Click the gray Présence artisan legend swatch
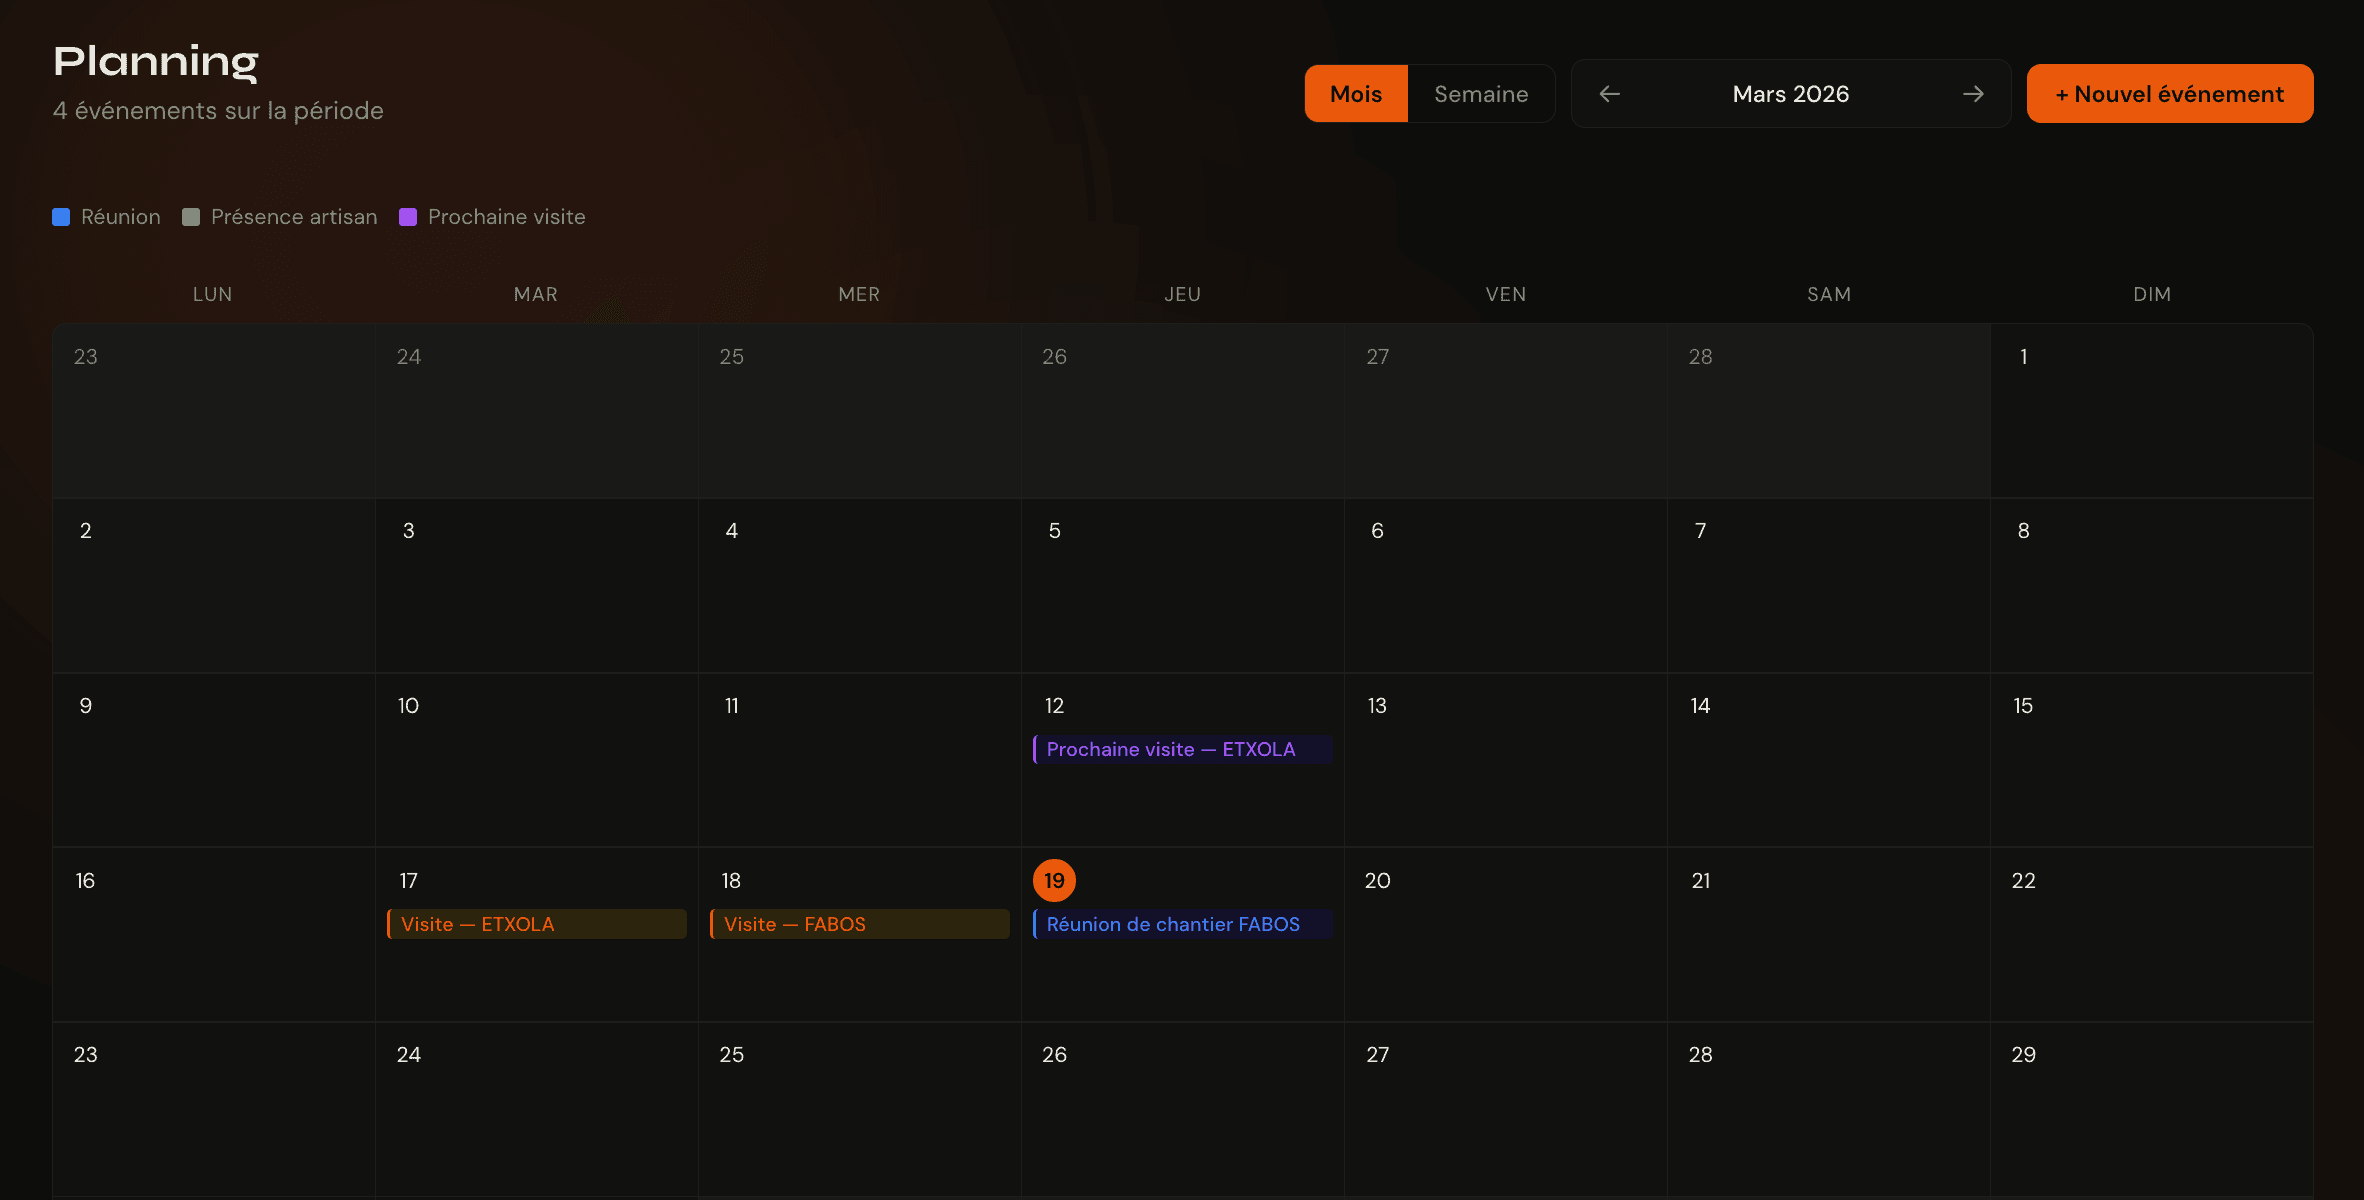2364x1200 pixels. (191, 217)
